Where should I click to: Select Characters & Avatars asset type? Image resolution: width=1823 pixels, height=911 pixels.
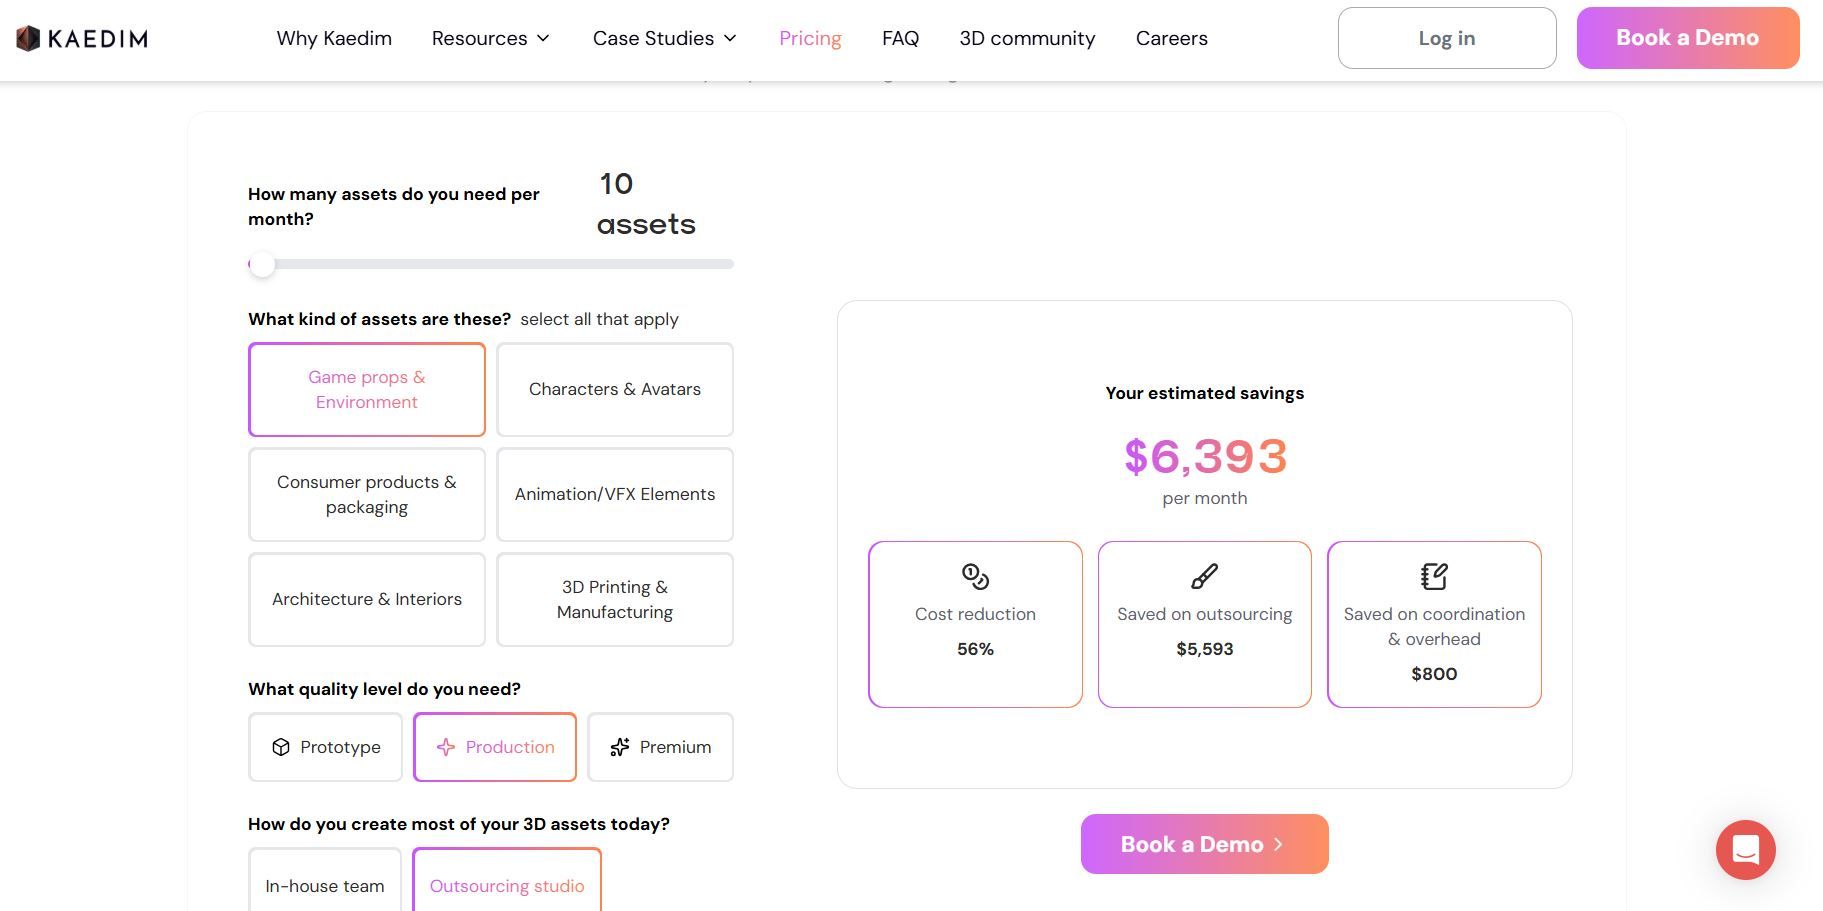614,389
